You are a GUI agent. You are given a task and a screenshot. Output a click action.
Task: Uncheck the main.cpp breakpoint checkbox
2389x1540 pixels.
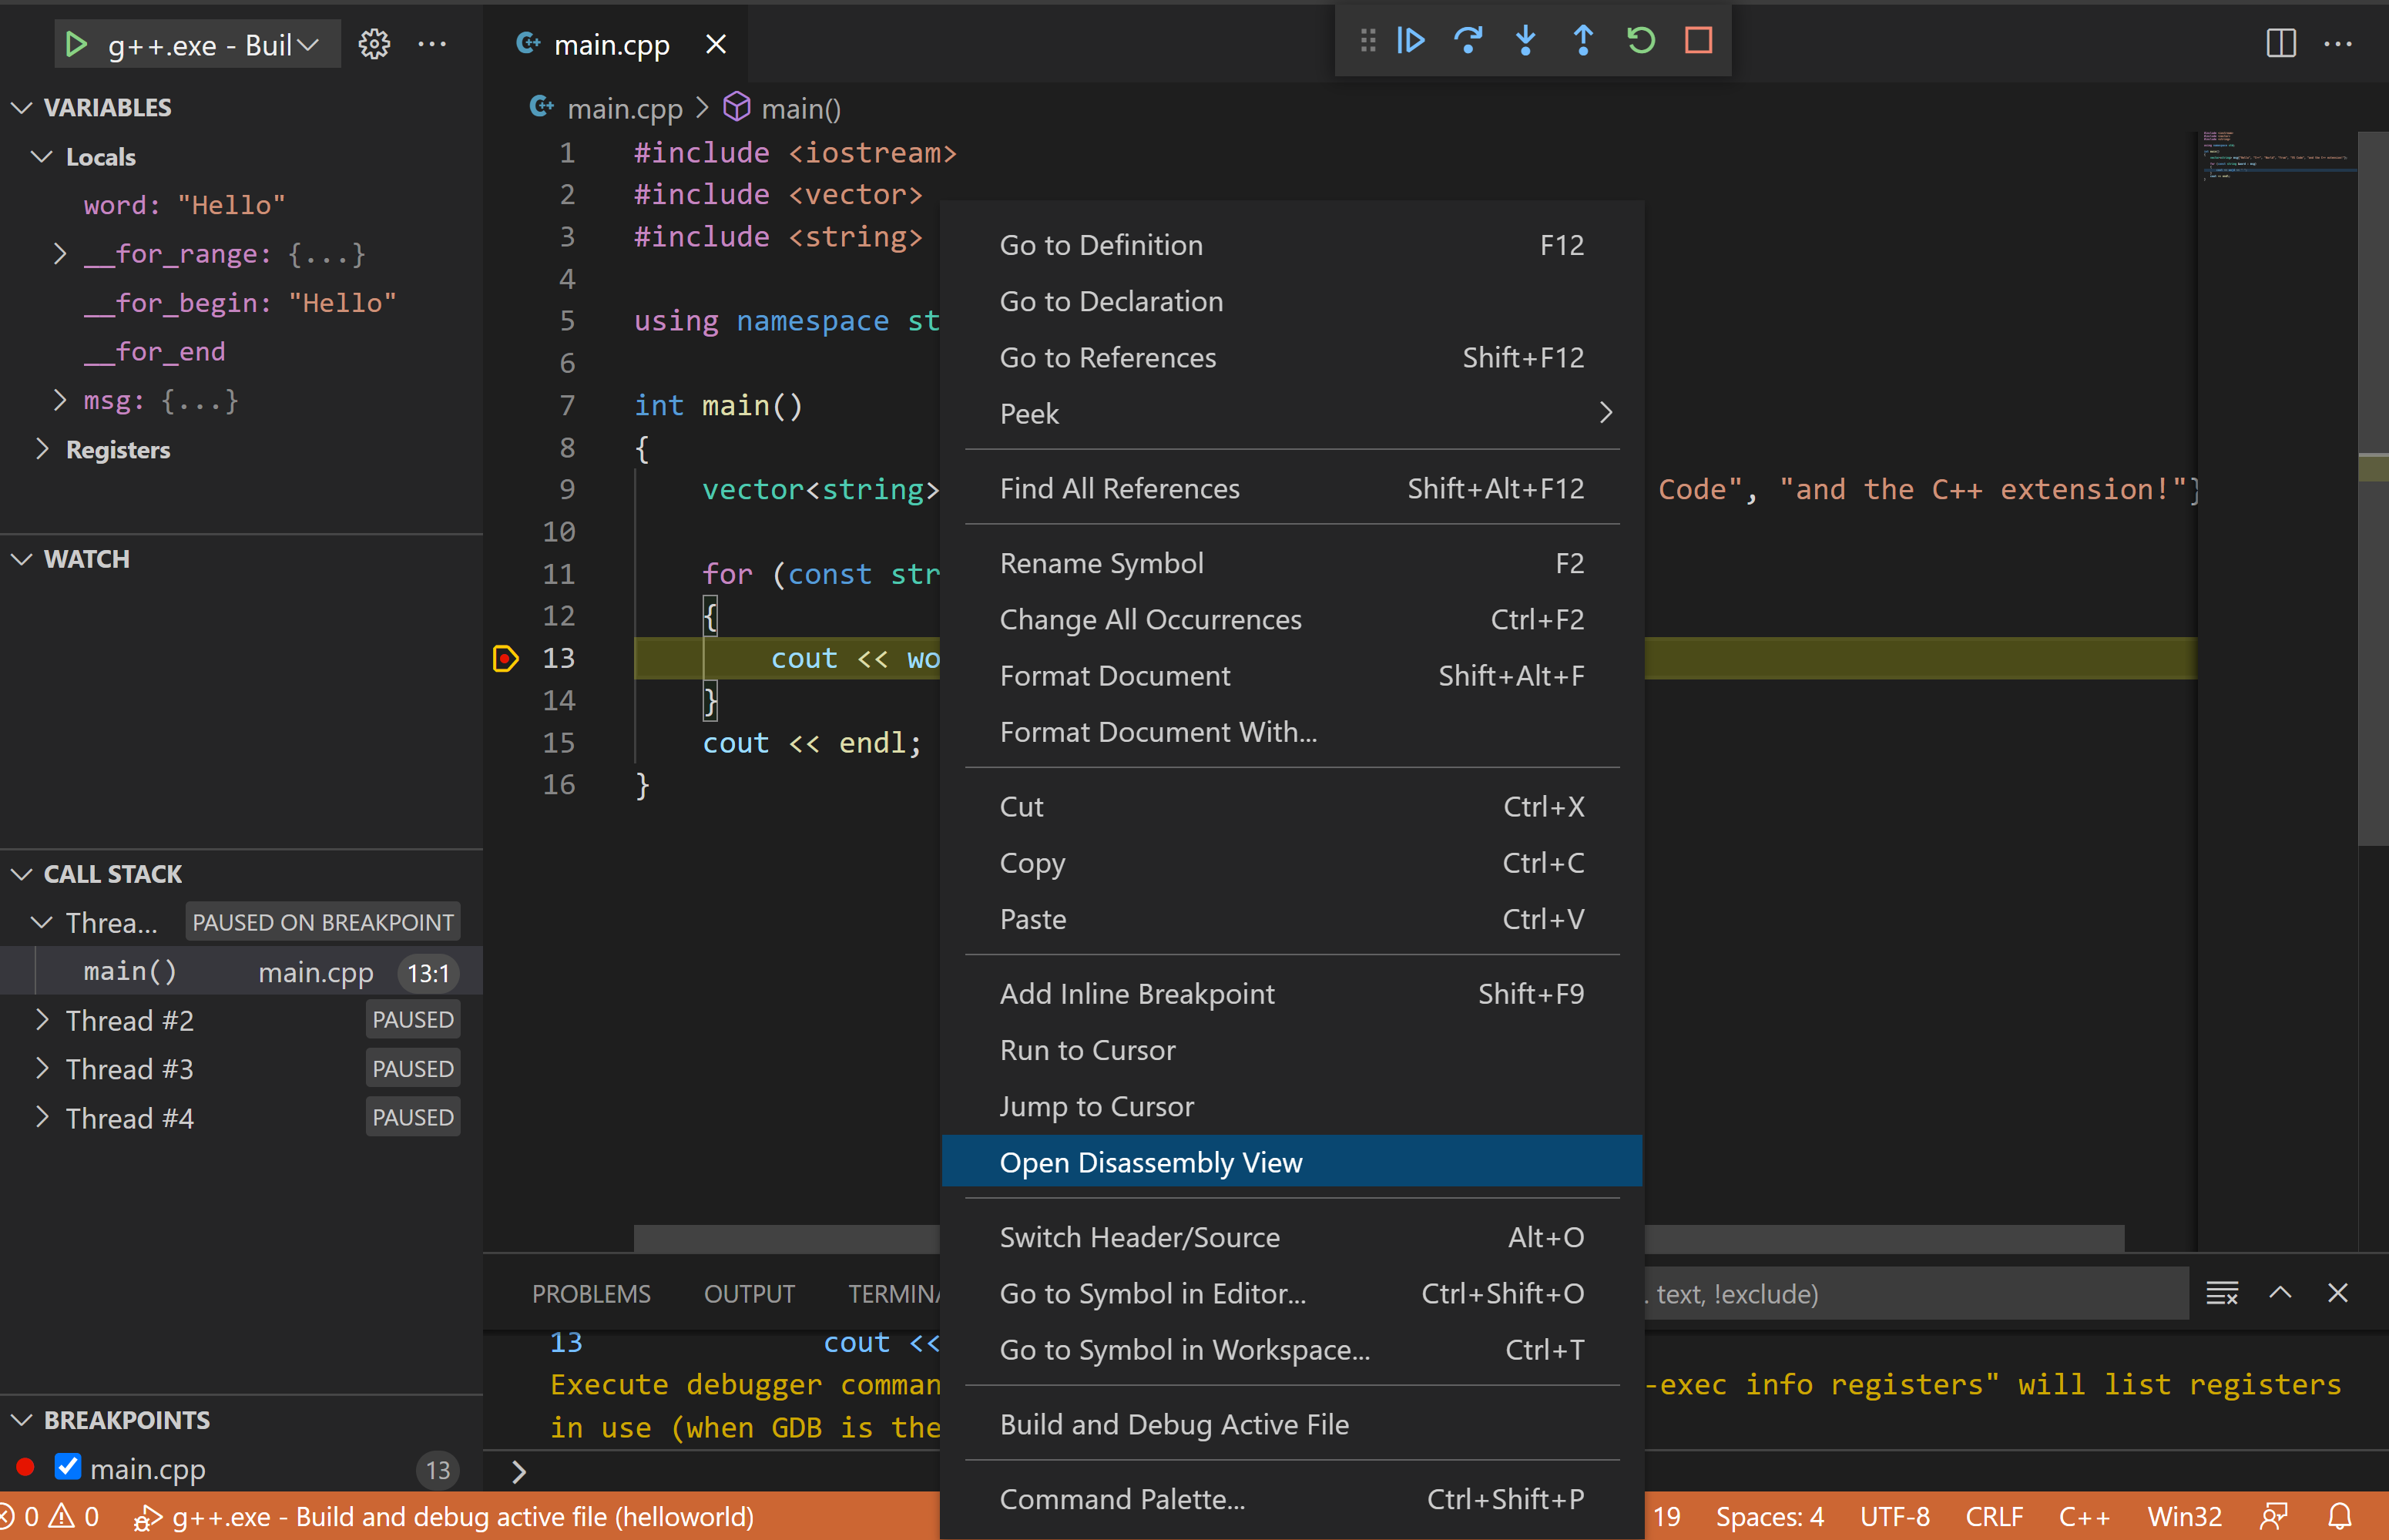pos(68,1467)
